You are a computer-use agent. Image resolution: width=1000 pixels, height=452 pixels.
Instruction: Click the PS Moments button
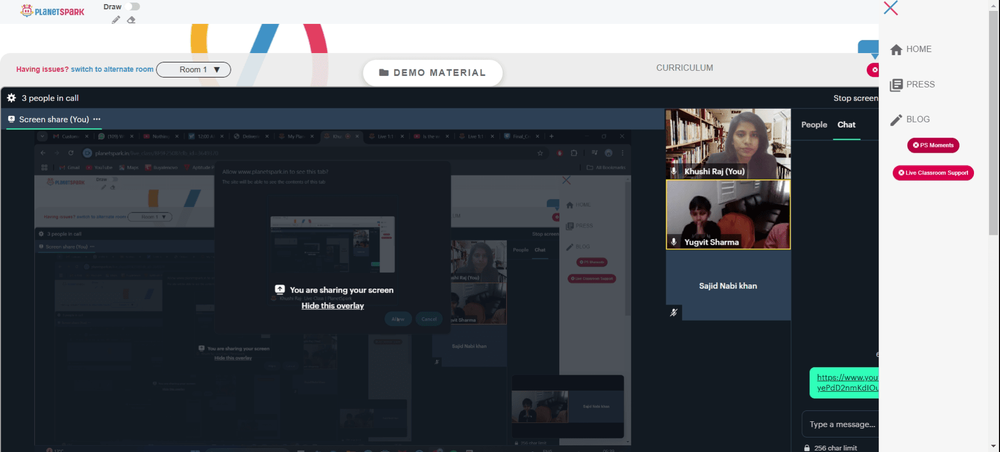pyautogui.click(x=933, y=145)
